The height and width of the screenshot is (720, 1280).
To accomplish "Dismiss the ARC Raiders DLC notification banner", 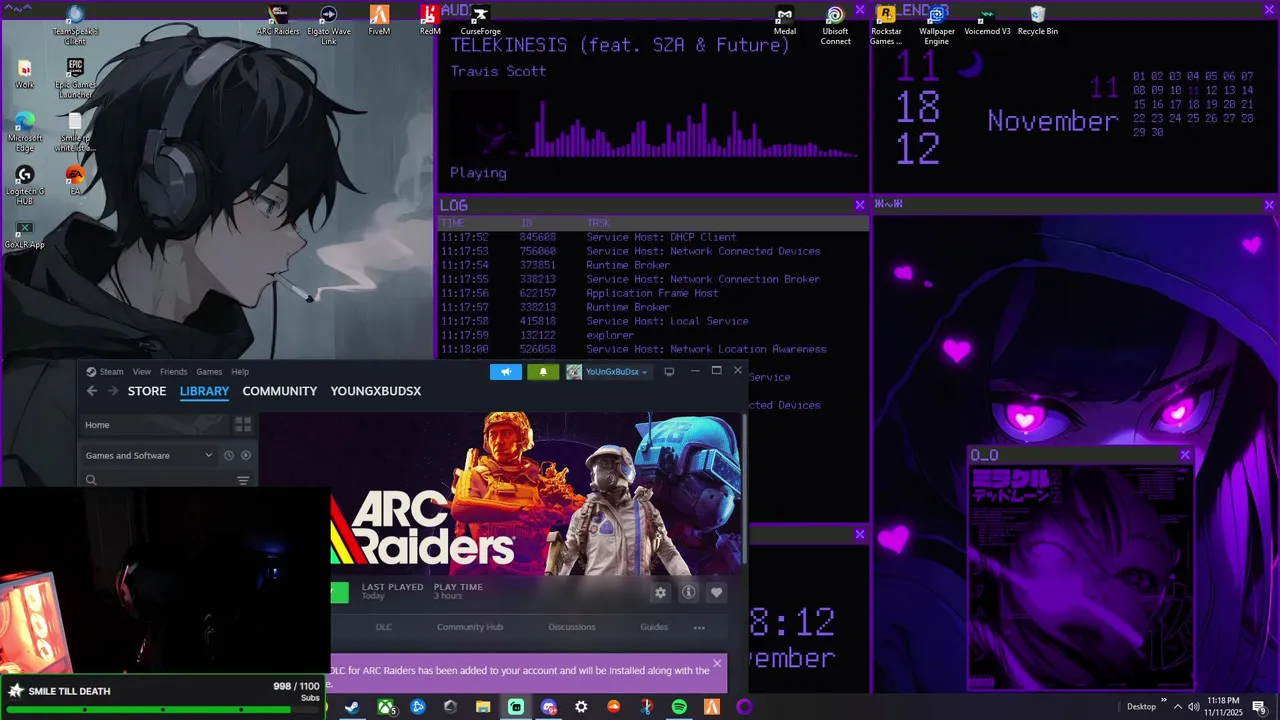I will (x=717, y=663).
